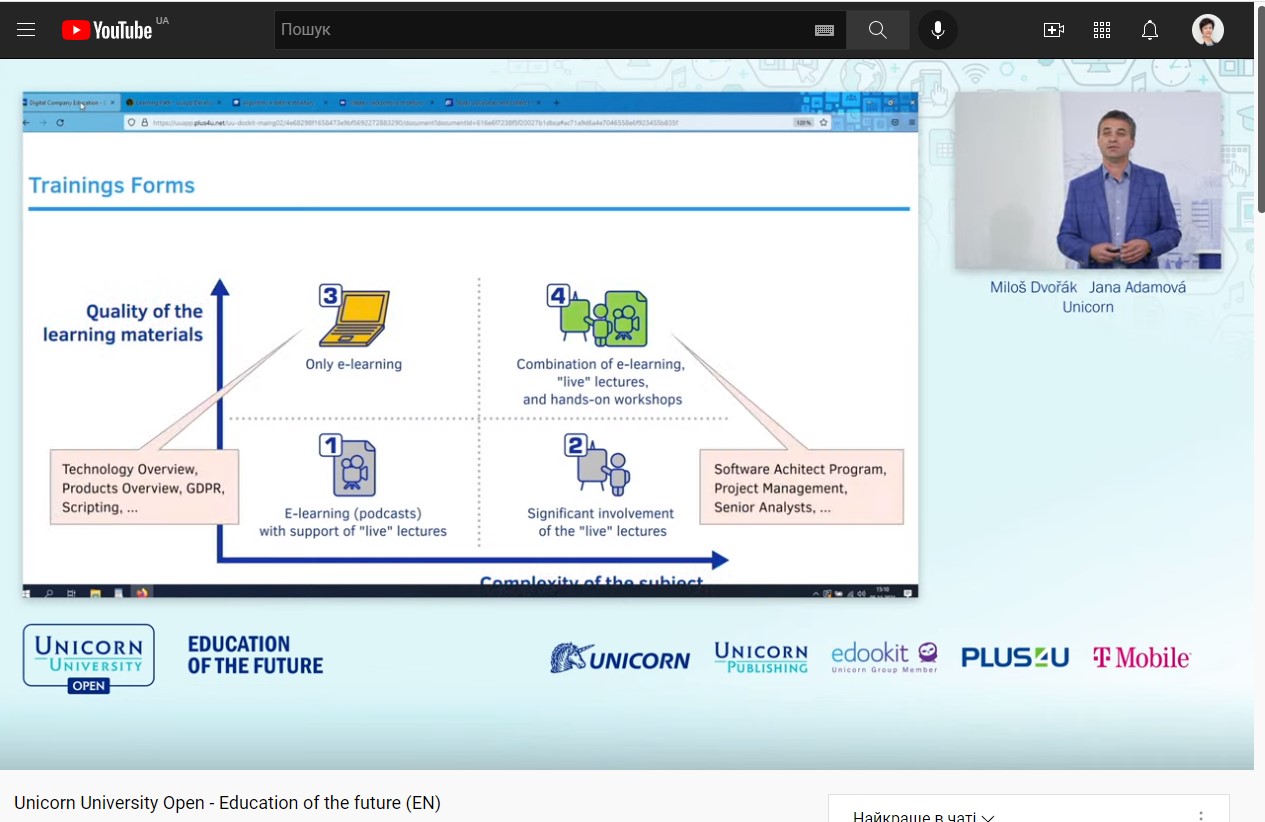Click the Quality of the learning materials label
Viewport: 1265px width, 822px height.
pos(123,323)
